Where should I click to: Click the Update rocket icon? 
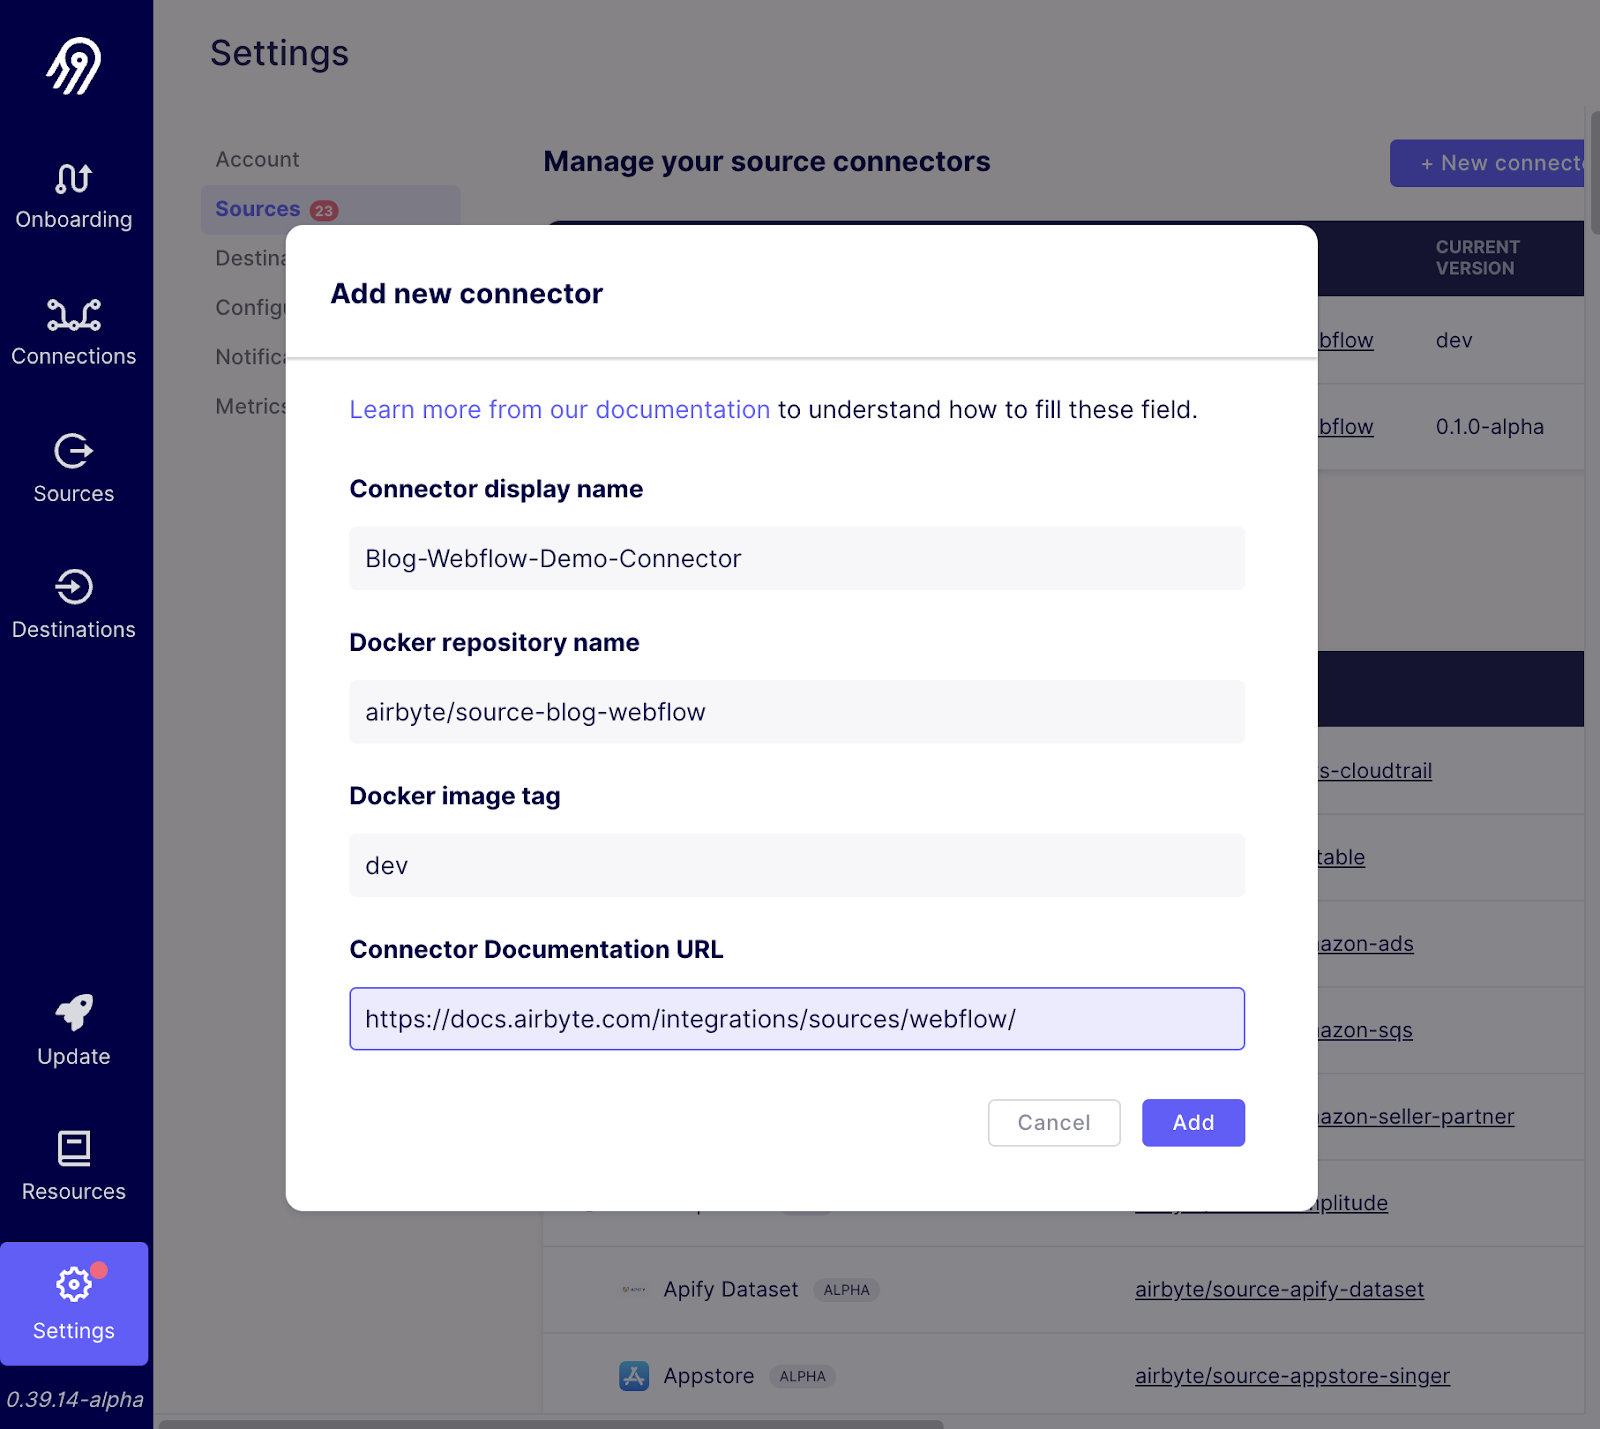(x=74, y=1030)
